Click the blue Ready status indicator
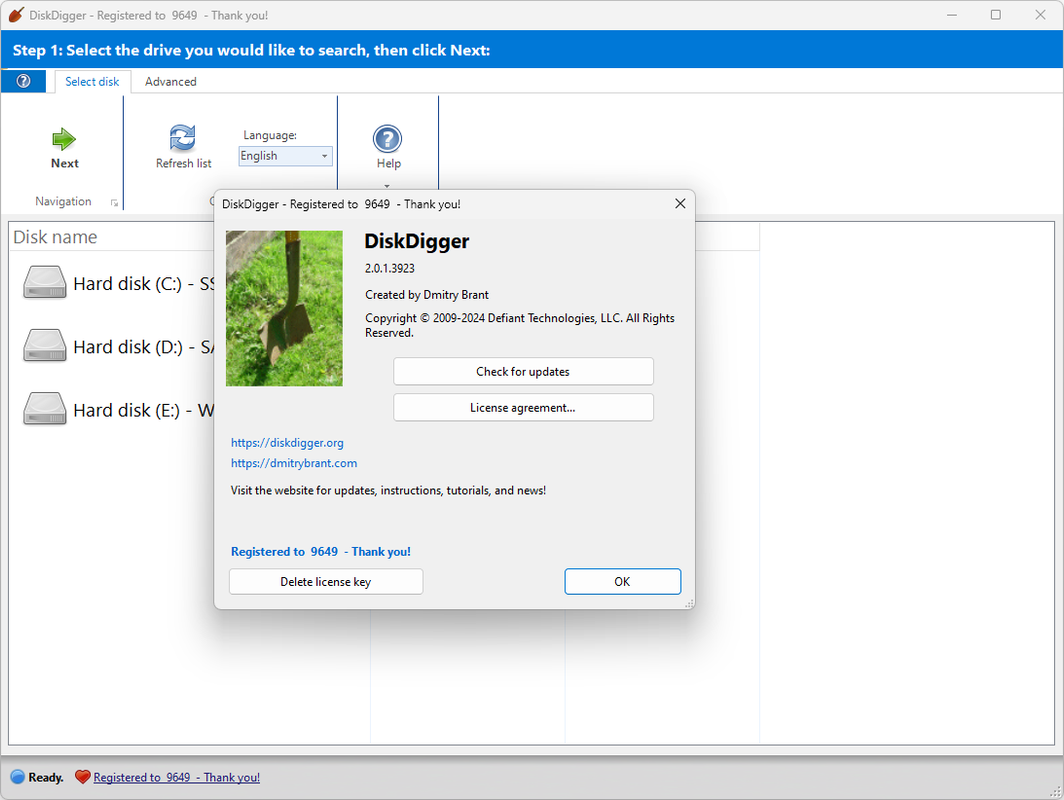Screen dimensions: 1064x800 (18, 777)
